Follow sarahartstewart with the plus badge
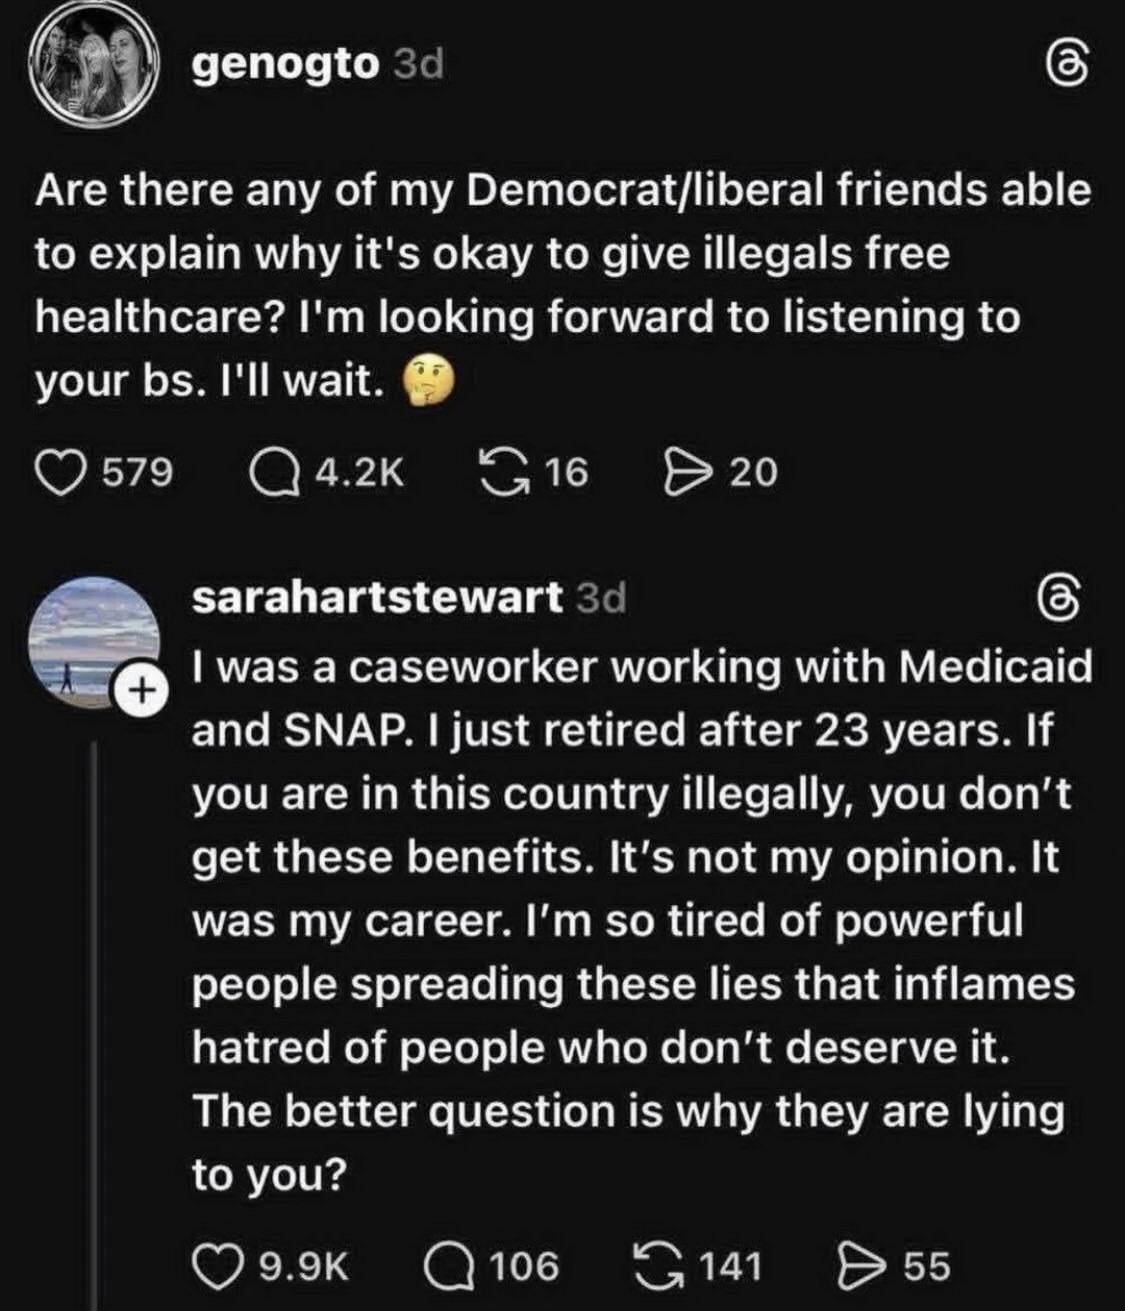The width and height of the screenshot is (1125, 1311). point(142,689)
